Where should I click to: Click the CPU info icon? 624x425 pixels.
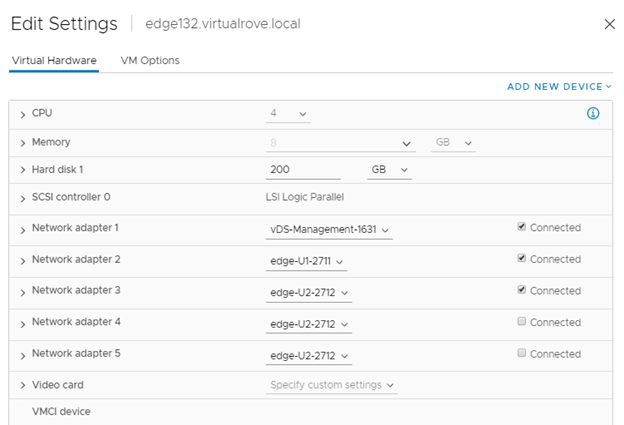coord(592,114)
